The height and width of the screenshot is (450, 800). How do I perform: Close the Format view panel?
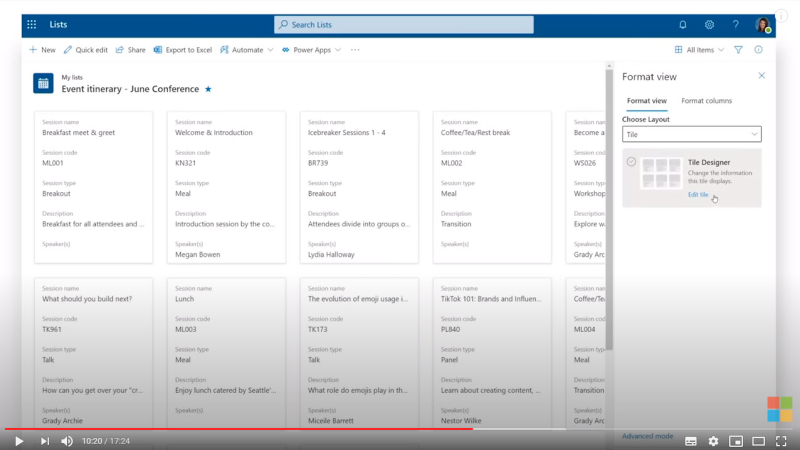pyautogui.click(x=762, y=76)
